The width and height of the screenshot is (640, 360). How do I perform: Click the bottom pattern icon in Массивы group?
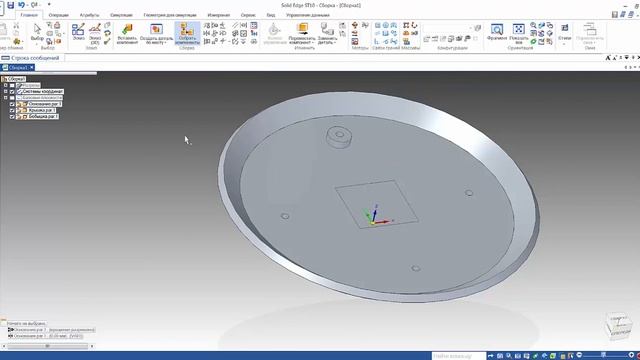click(x=406, y=42)
